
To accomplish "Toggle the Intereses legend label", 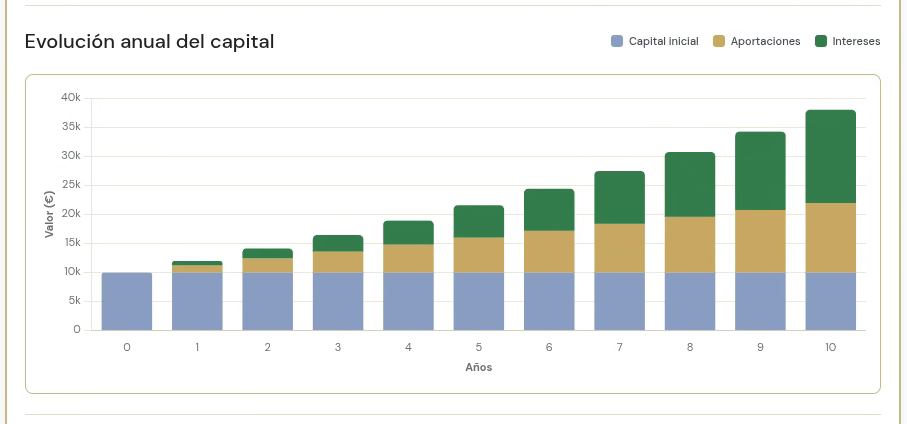I will pos(856,41).
